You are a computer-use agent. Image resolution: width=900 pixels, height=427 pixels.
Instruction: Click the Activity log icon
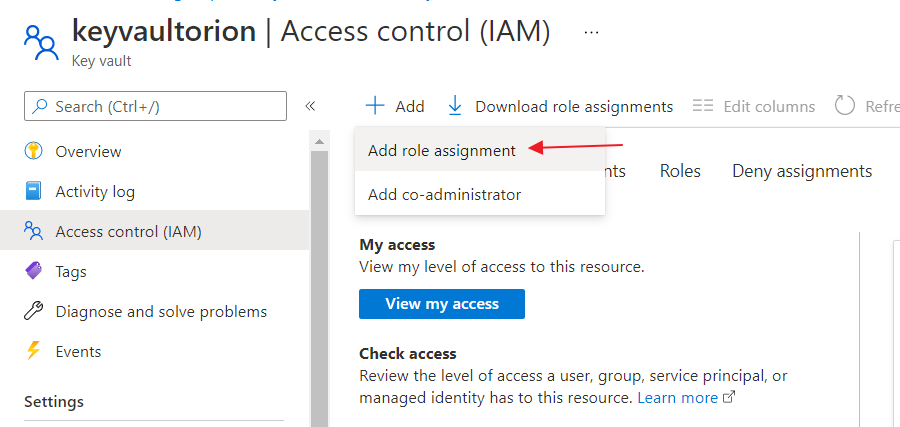click(34, 191)
